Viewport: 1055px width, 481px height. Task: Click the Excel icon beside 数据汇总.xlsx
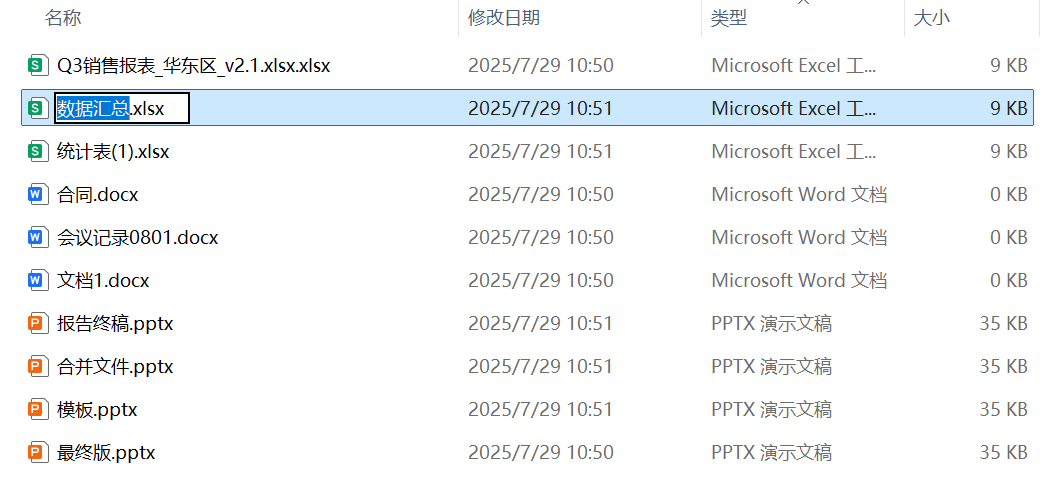click(38, 108)
